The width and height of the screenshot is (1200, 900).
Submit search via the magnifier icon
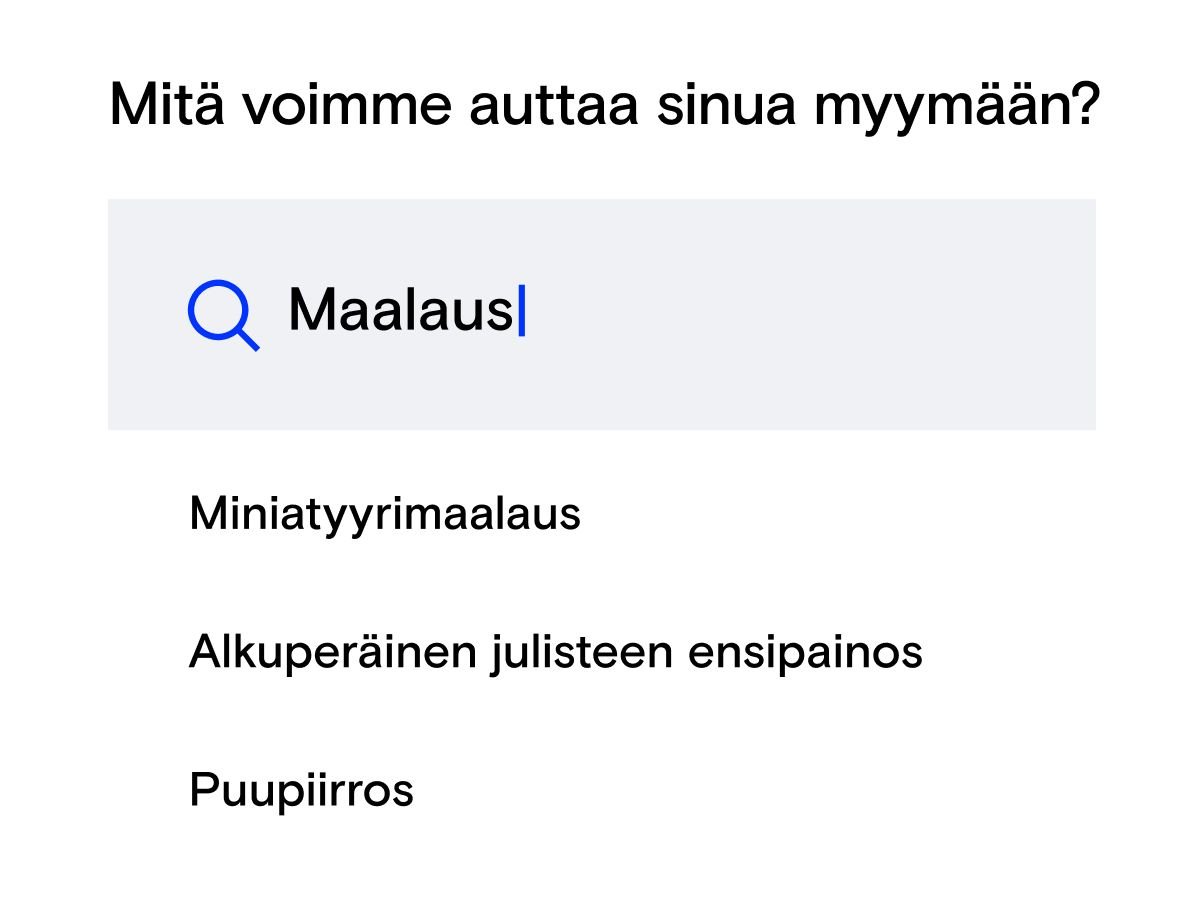[x=222, y=315]
